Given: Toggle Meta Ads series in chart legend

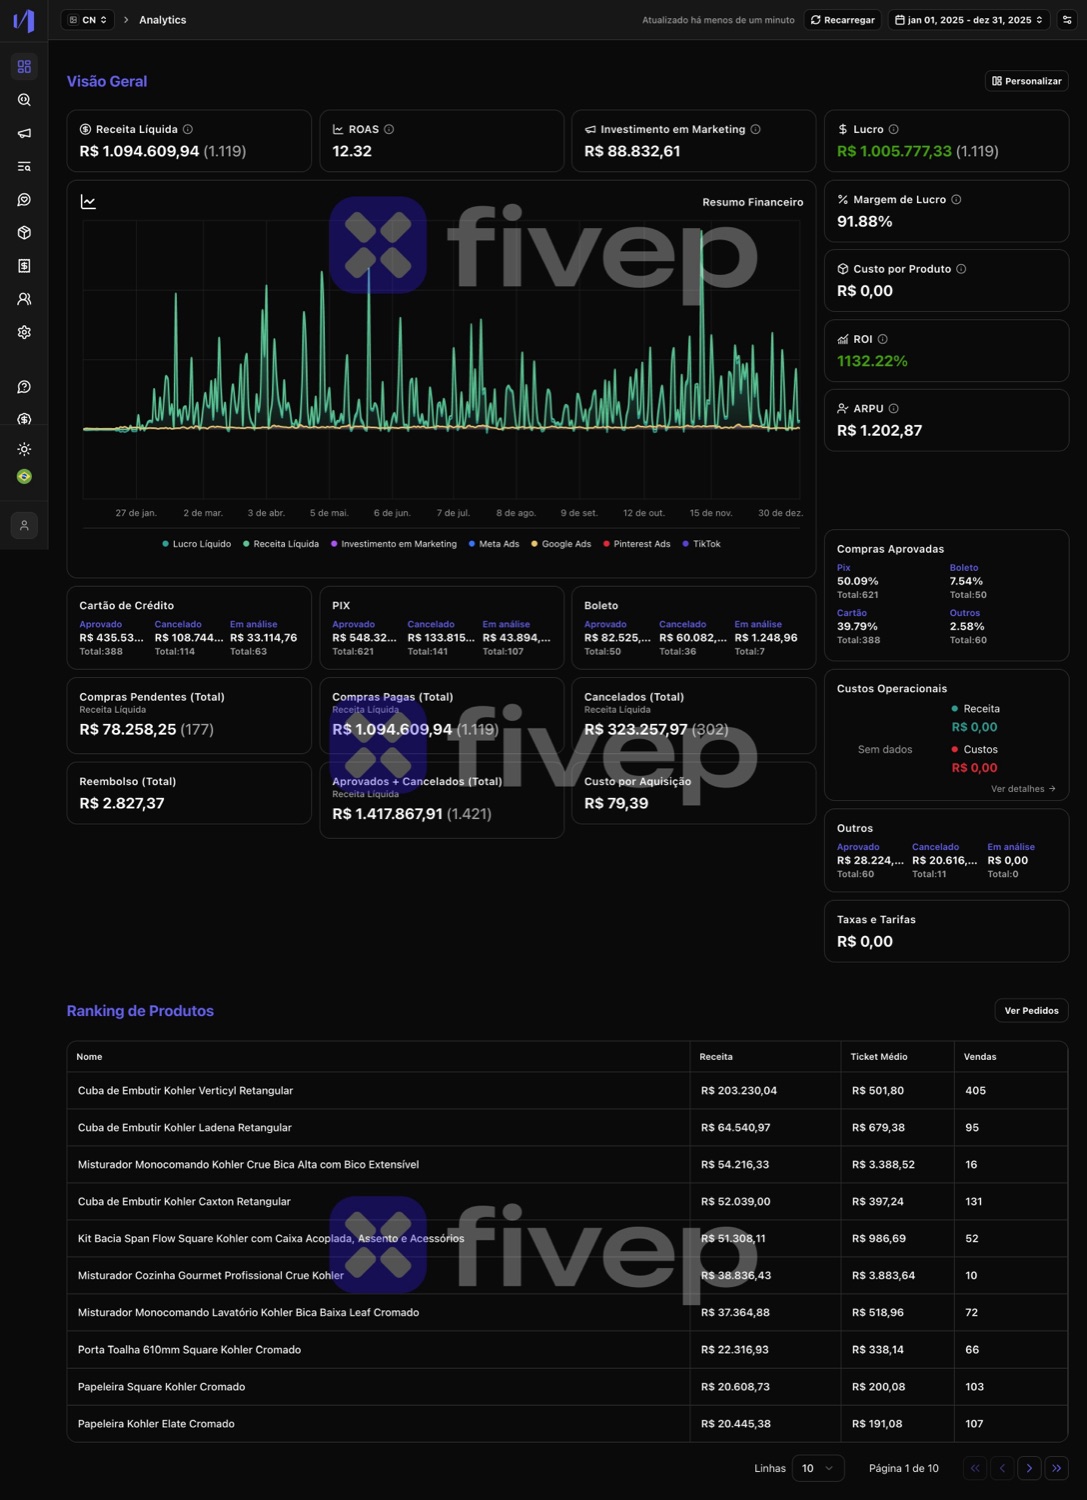Looking at the screenshot, I should [494, 544].
